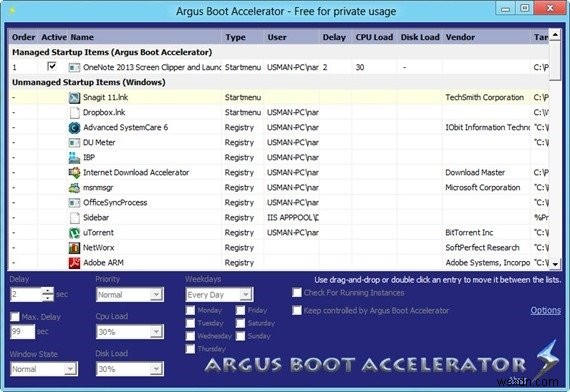Screen dimensions: 570x392
Task: Click the Advanced SystemCare 6 icon
Action: [x=74, y=128]
